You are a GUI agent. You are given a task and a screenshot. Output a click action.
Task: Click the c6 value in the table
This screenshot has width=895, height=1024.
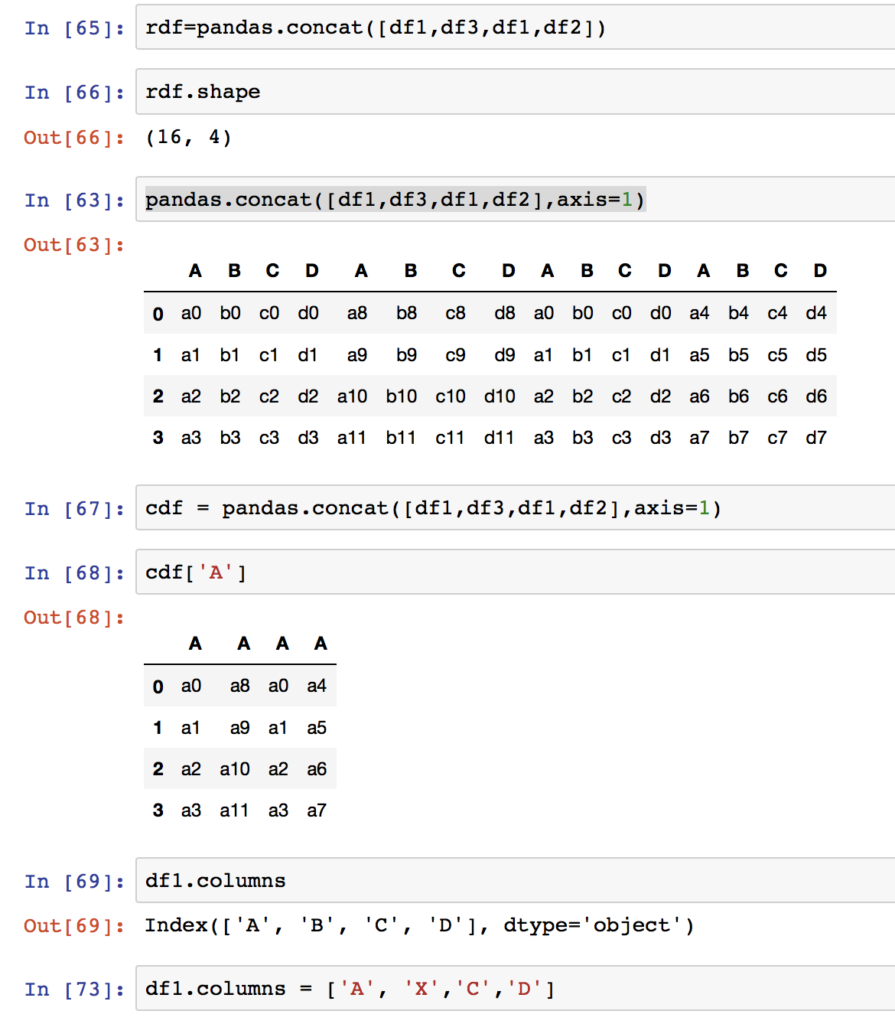click(777, 396)
